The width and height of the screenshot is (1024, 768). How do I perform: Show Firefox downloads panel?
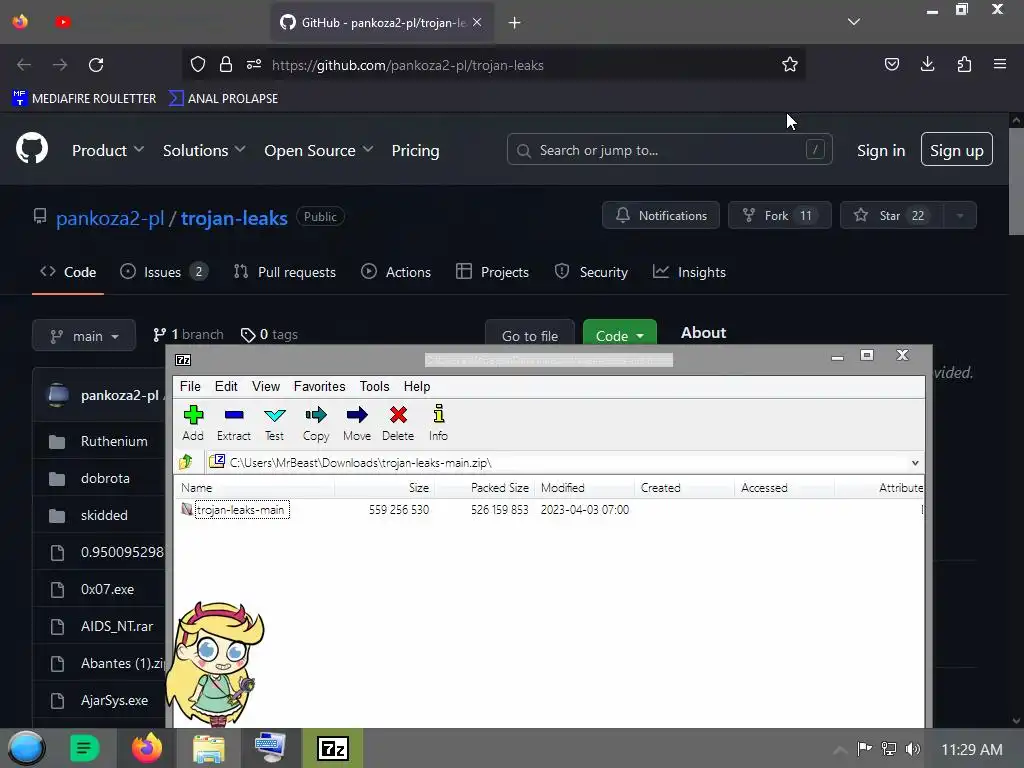[x=927, y=64]
